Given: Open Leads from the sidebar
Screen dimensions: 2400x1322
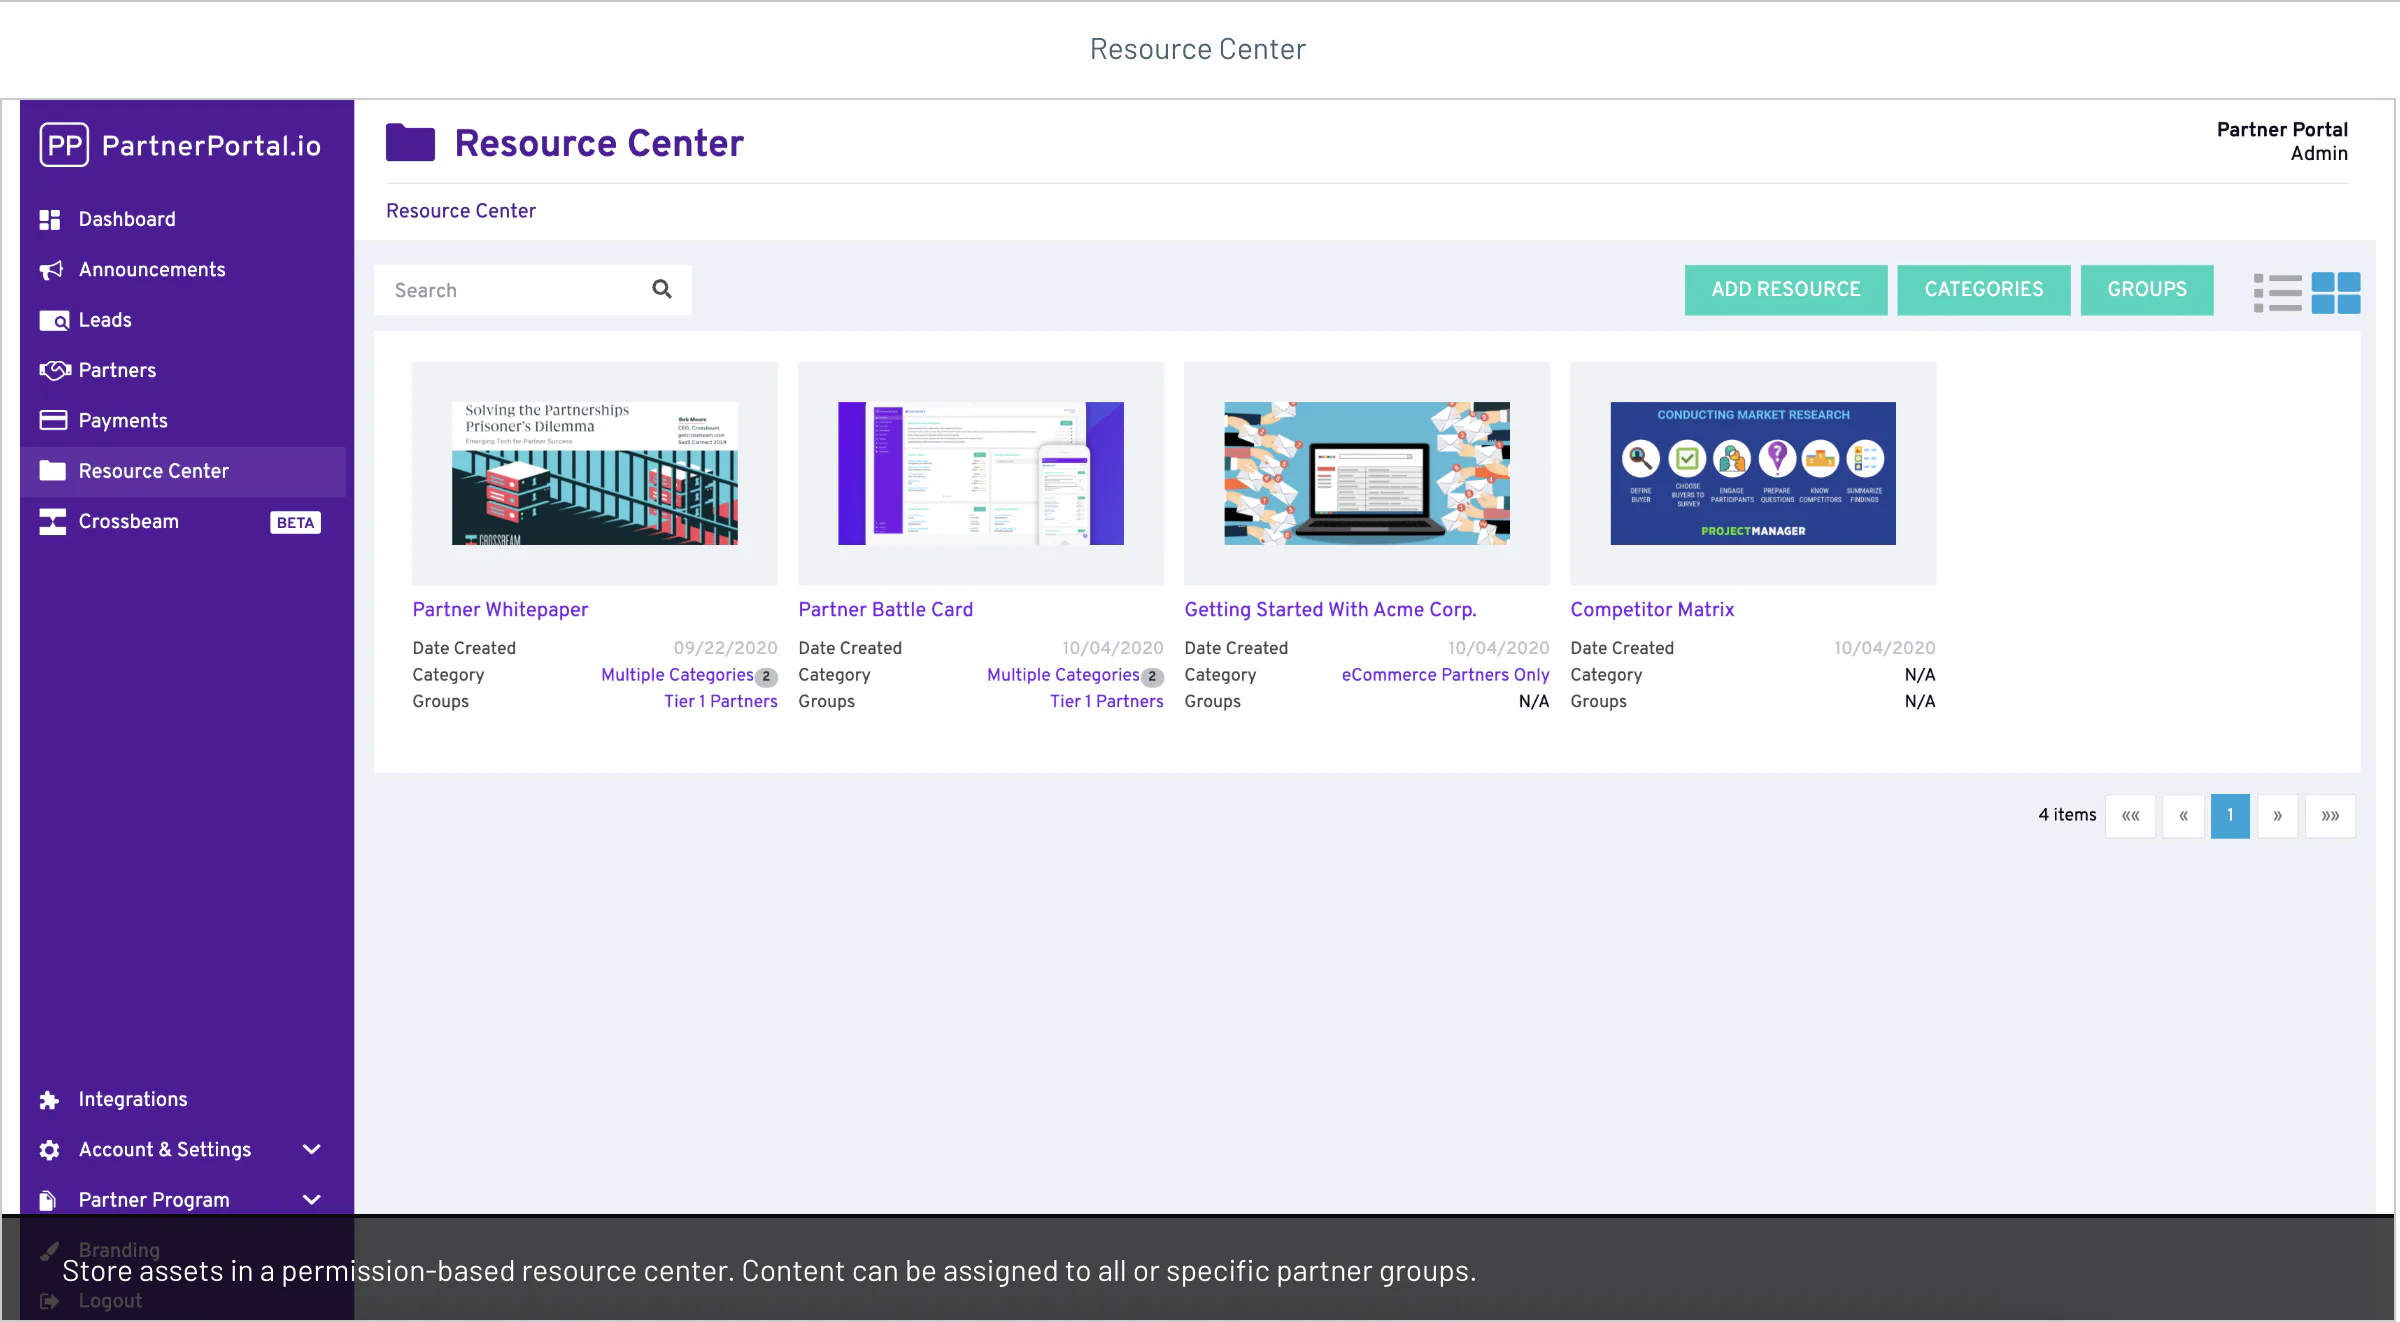Looking at the screenshot, I should pos(105,320).
